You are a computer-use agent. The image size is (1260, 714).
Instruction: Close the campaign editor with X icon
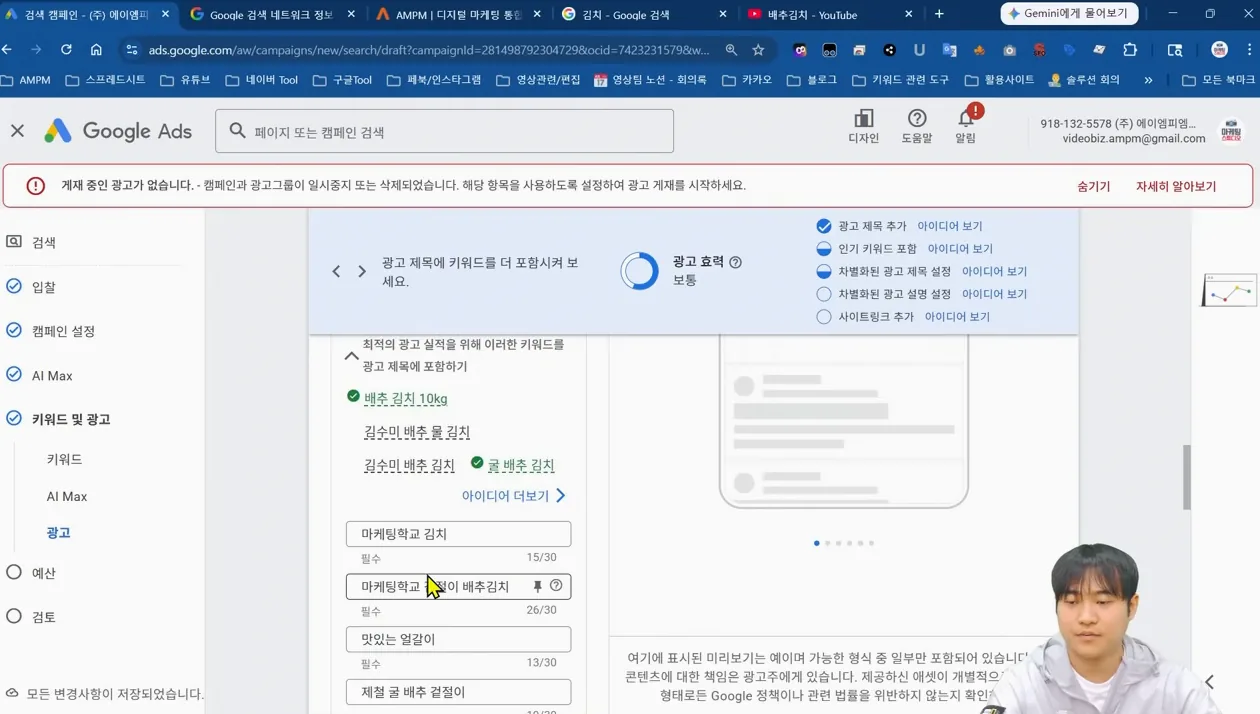click(18, 131)
